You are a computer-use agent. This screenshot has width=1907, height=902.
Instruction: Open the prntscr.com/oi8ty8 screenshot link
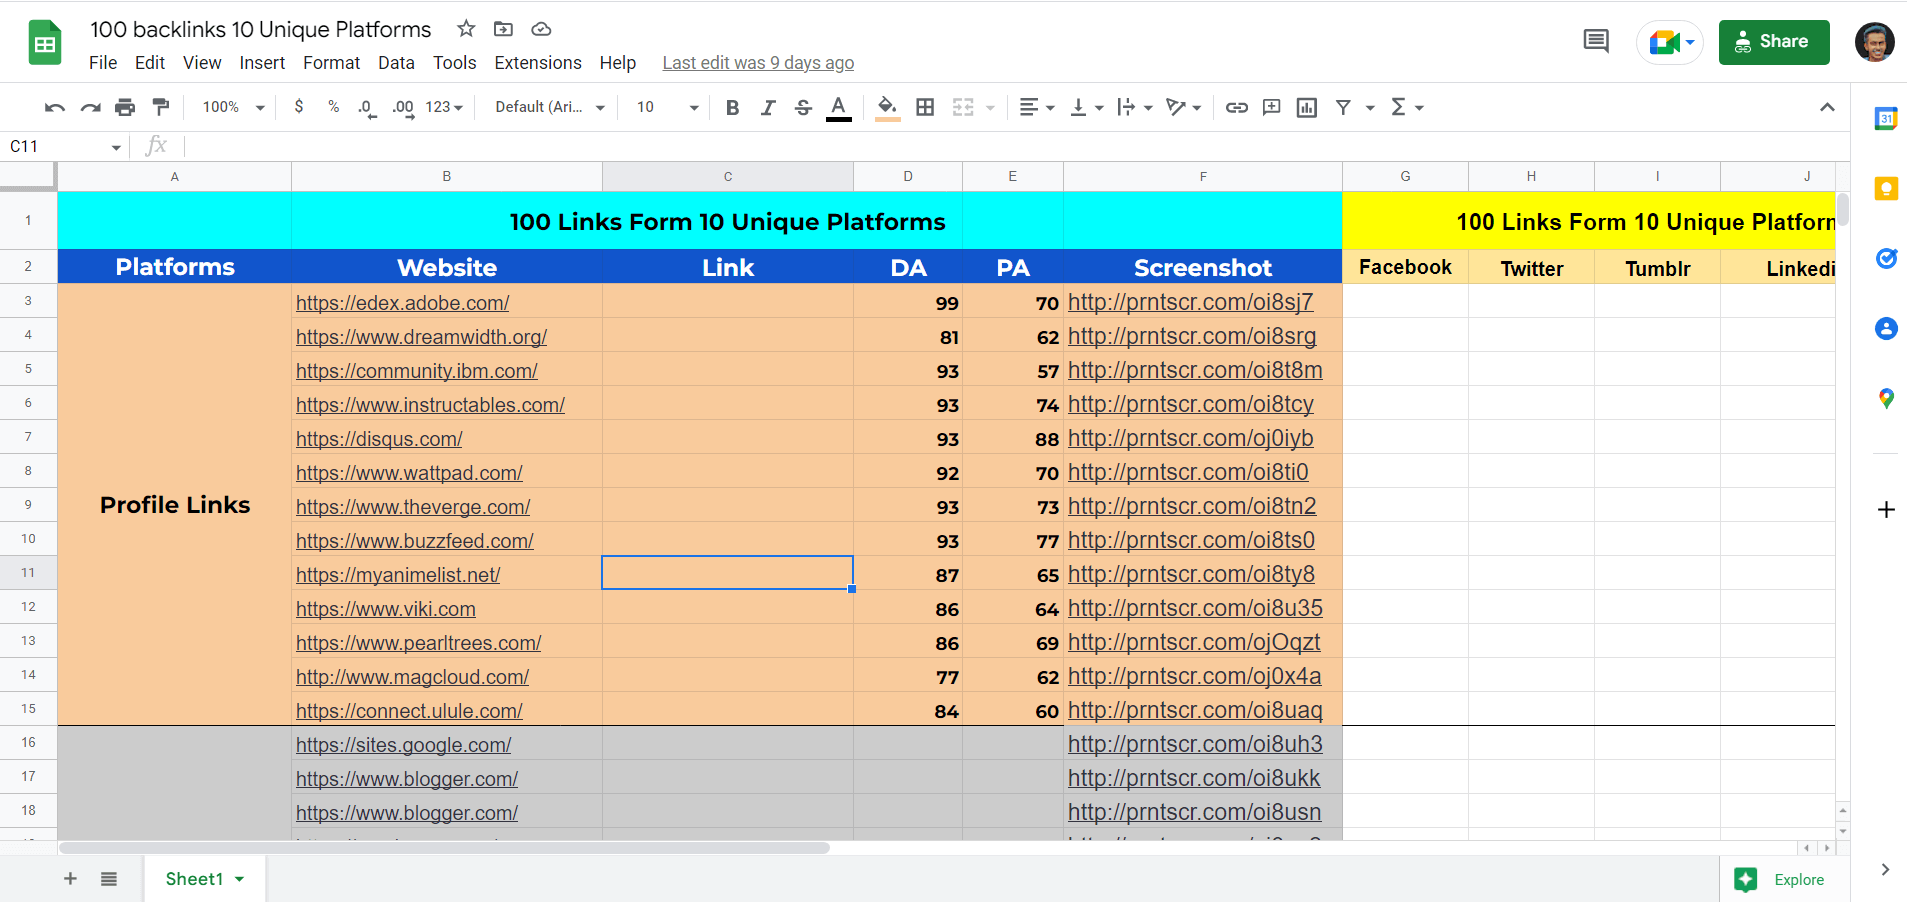pyautogui.click(x=1191, y=574)
